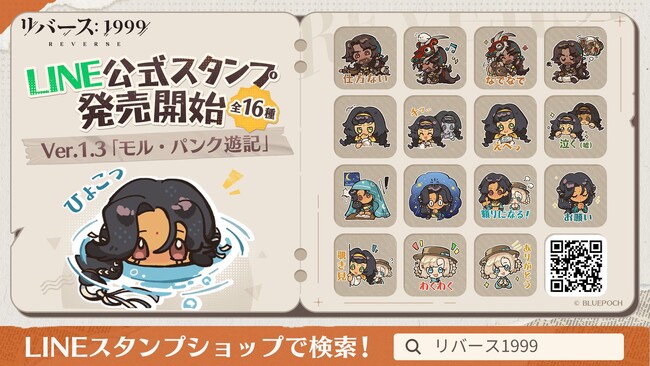Select the blue starry circle sticker
The height and width of the screenshot is (366, 650).
click(435, 196)
